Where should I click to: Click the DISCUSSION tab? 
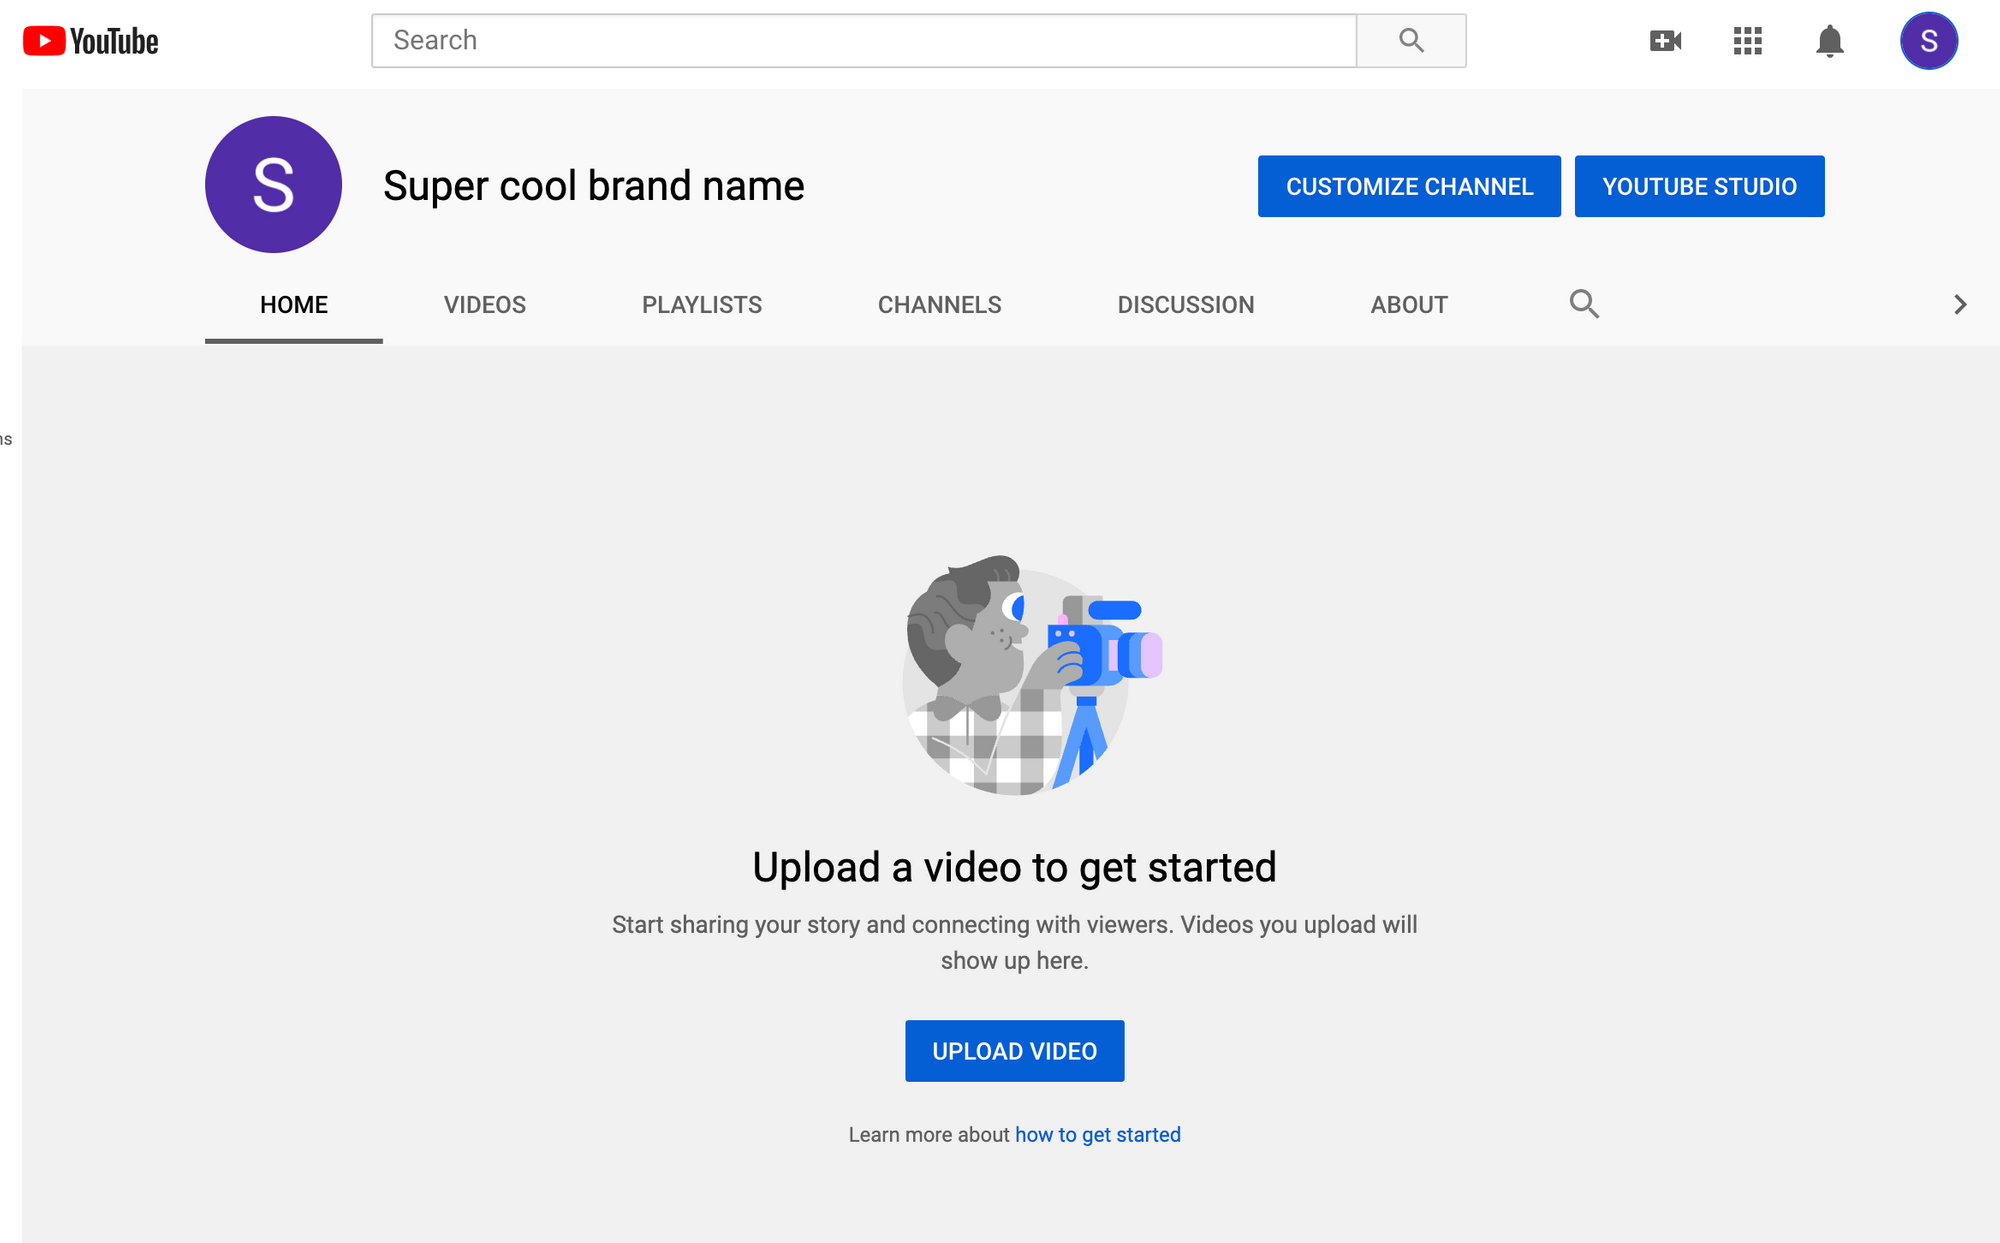1185,304
